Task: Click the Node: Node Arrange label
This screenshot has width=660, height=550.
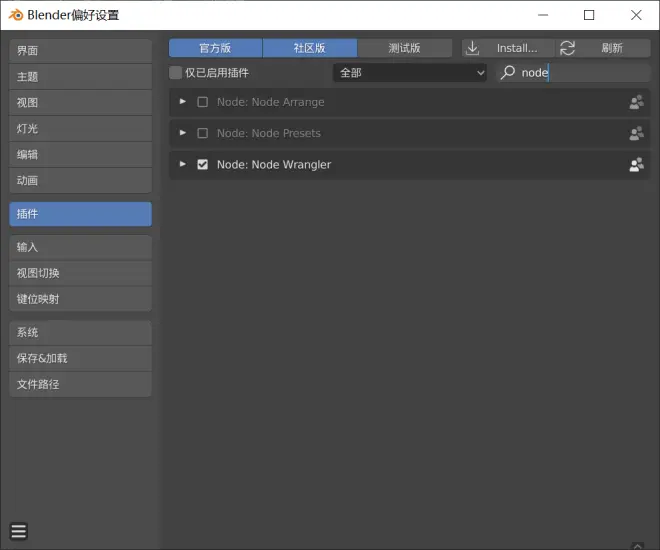Action: point(271,102)
